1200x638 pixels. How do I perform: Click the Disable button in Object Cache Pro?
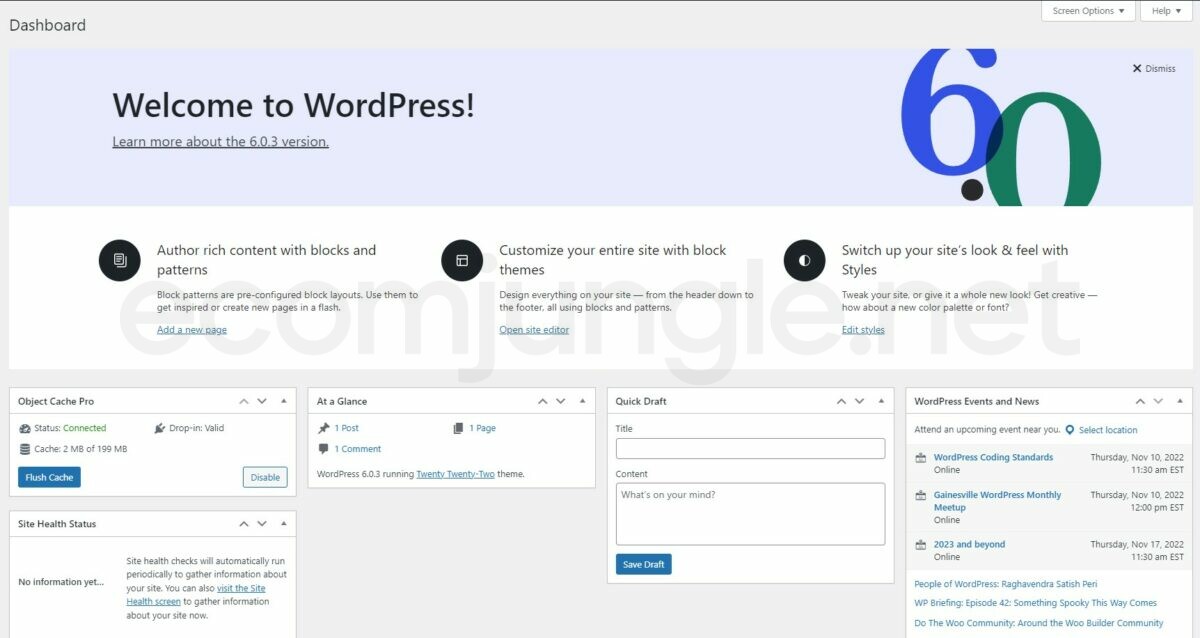(x=264, y=477)
